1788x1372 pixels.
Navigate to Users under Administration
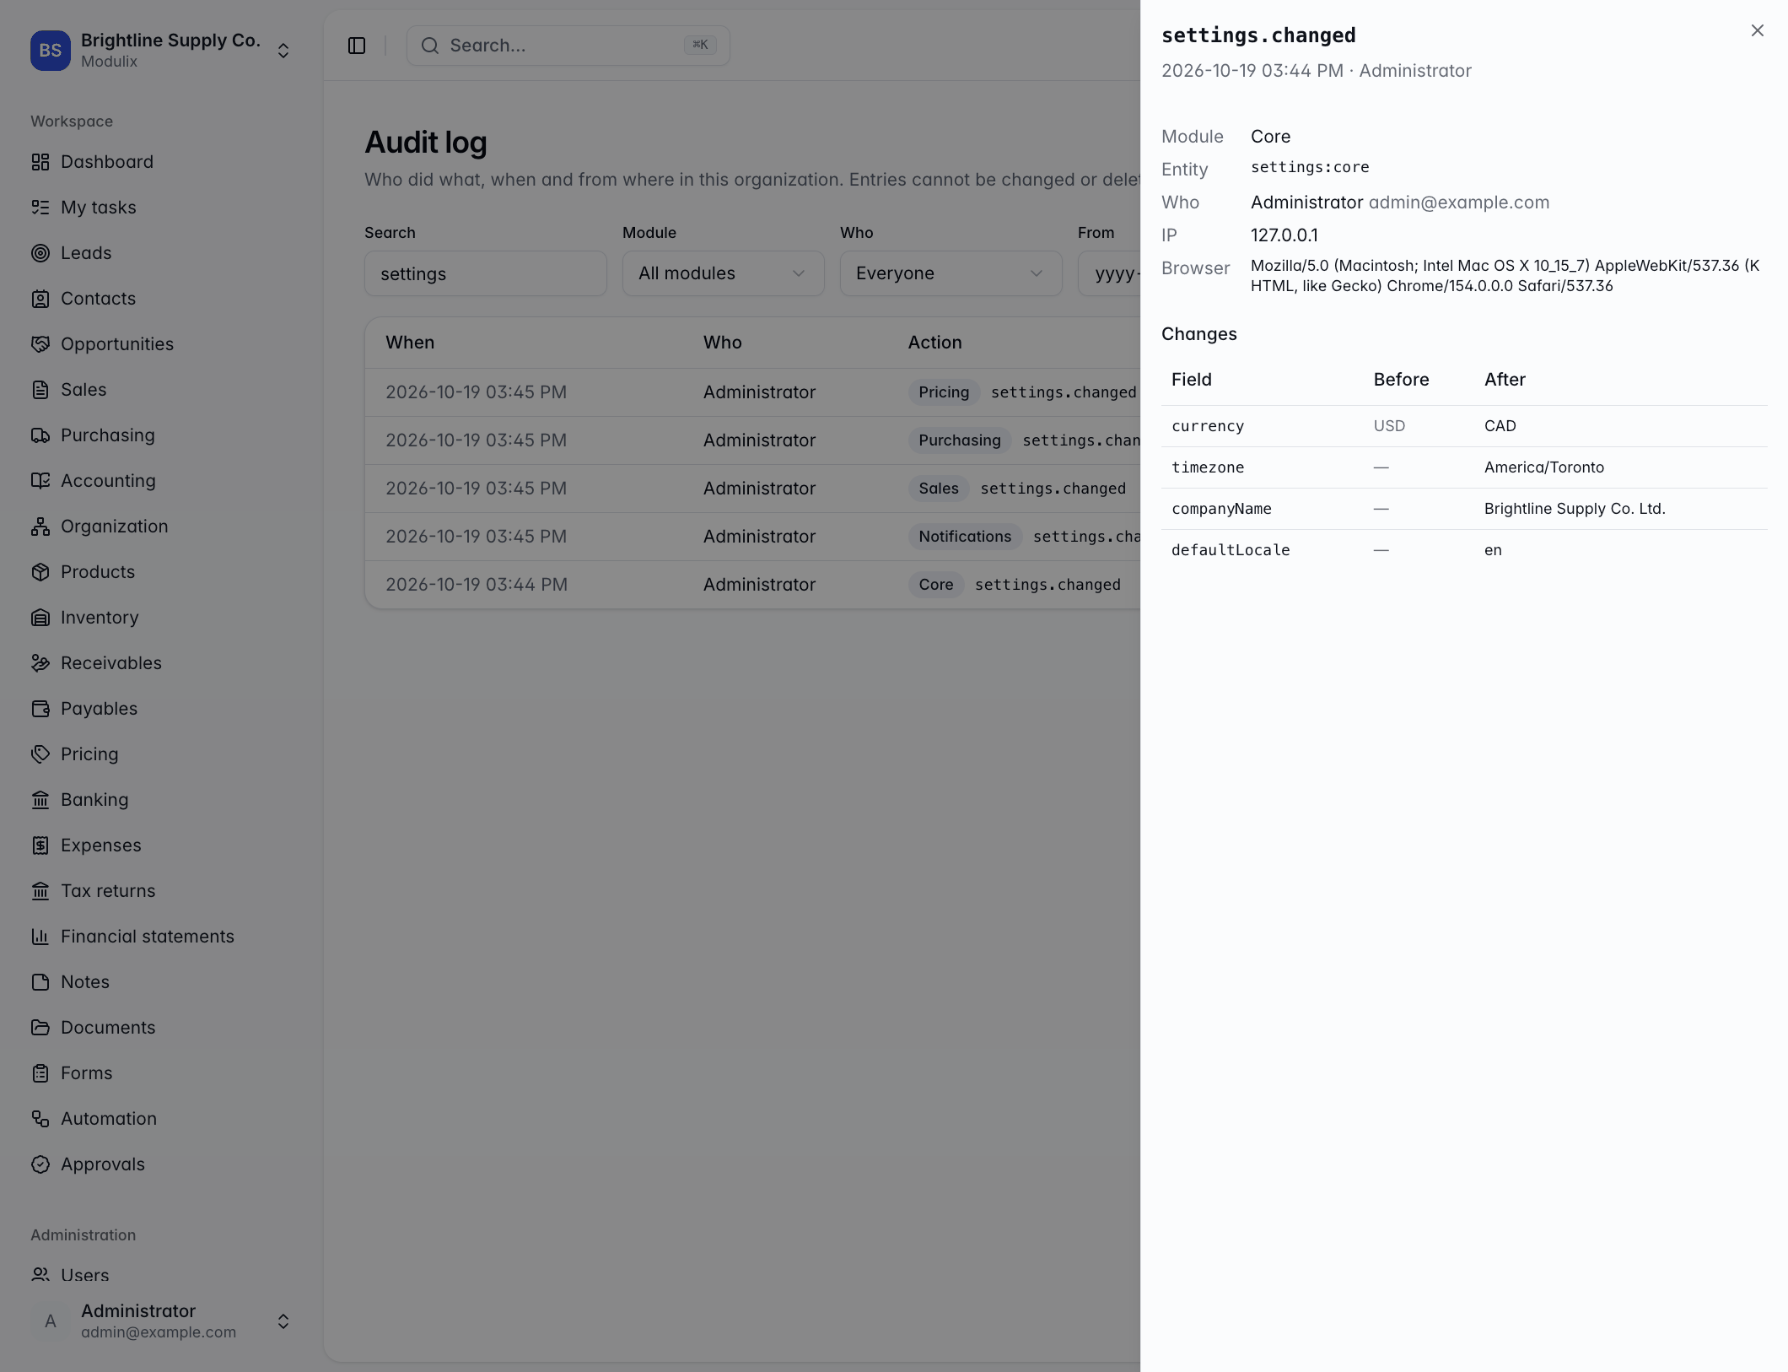pos(161,1275)
